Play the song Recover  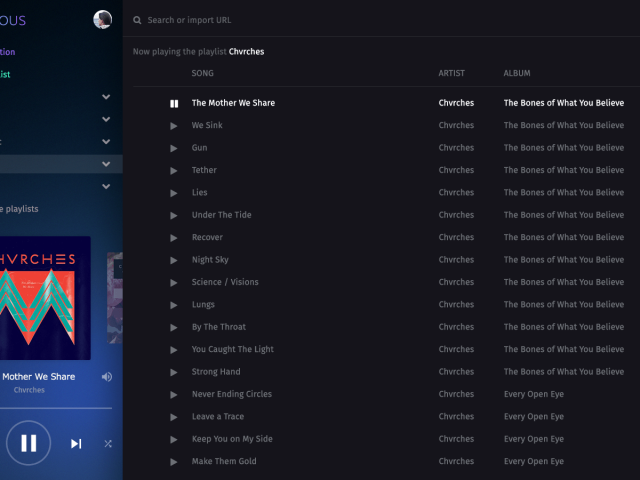(x=174, y=238)
